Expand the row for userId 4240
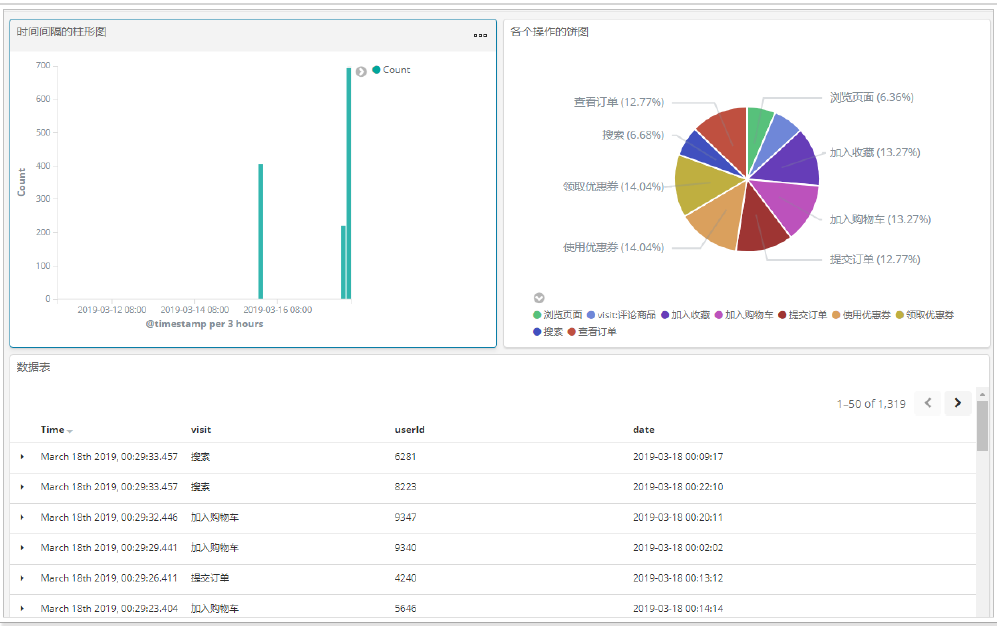Screen dimensions: 997x628 22,578
